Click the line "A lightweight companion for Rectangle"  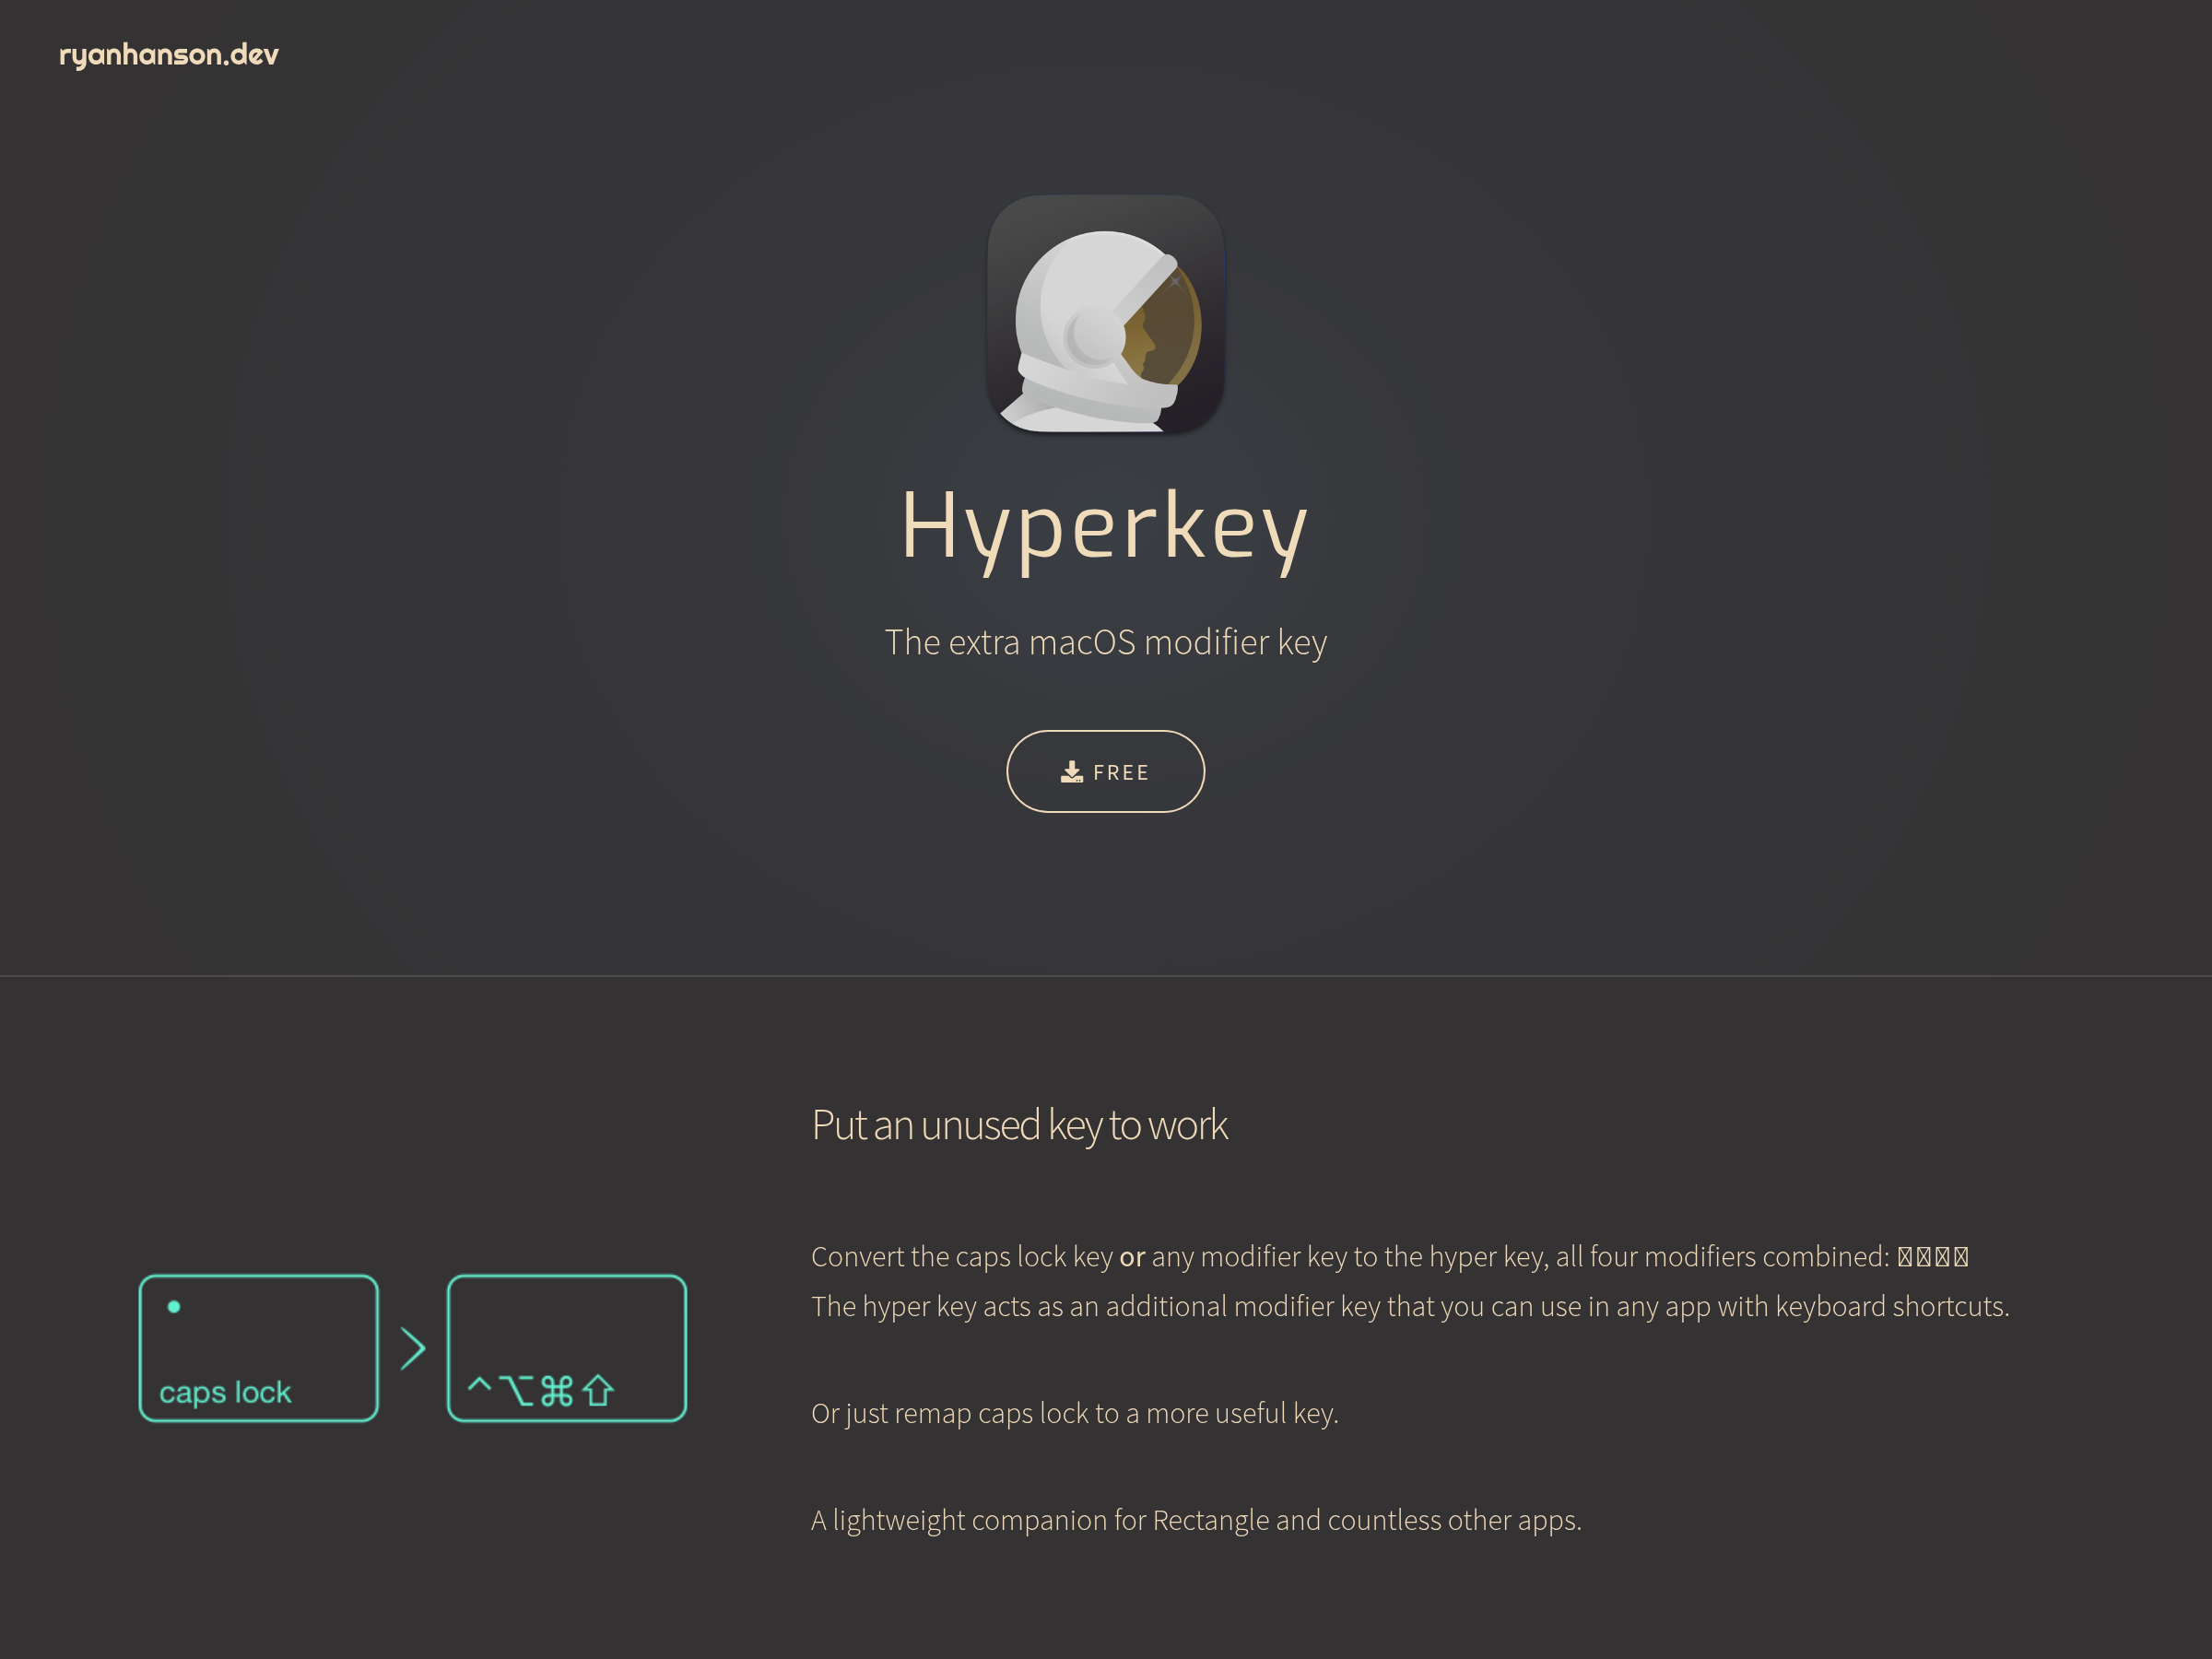[1196, 1520]
